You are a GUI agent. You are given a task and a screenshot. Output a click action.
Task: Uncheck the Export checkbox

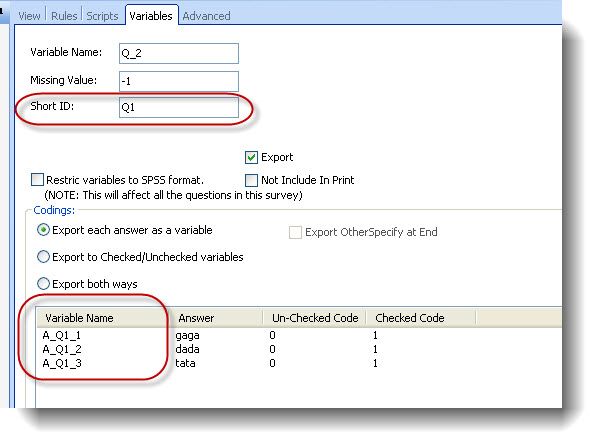point(251,157)
